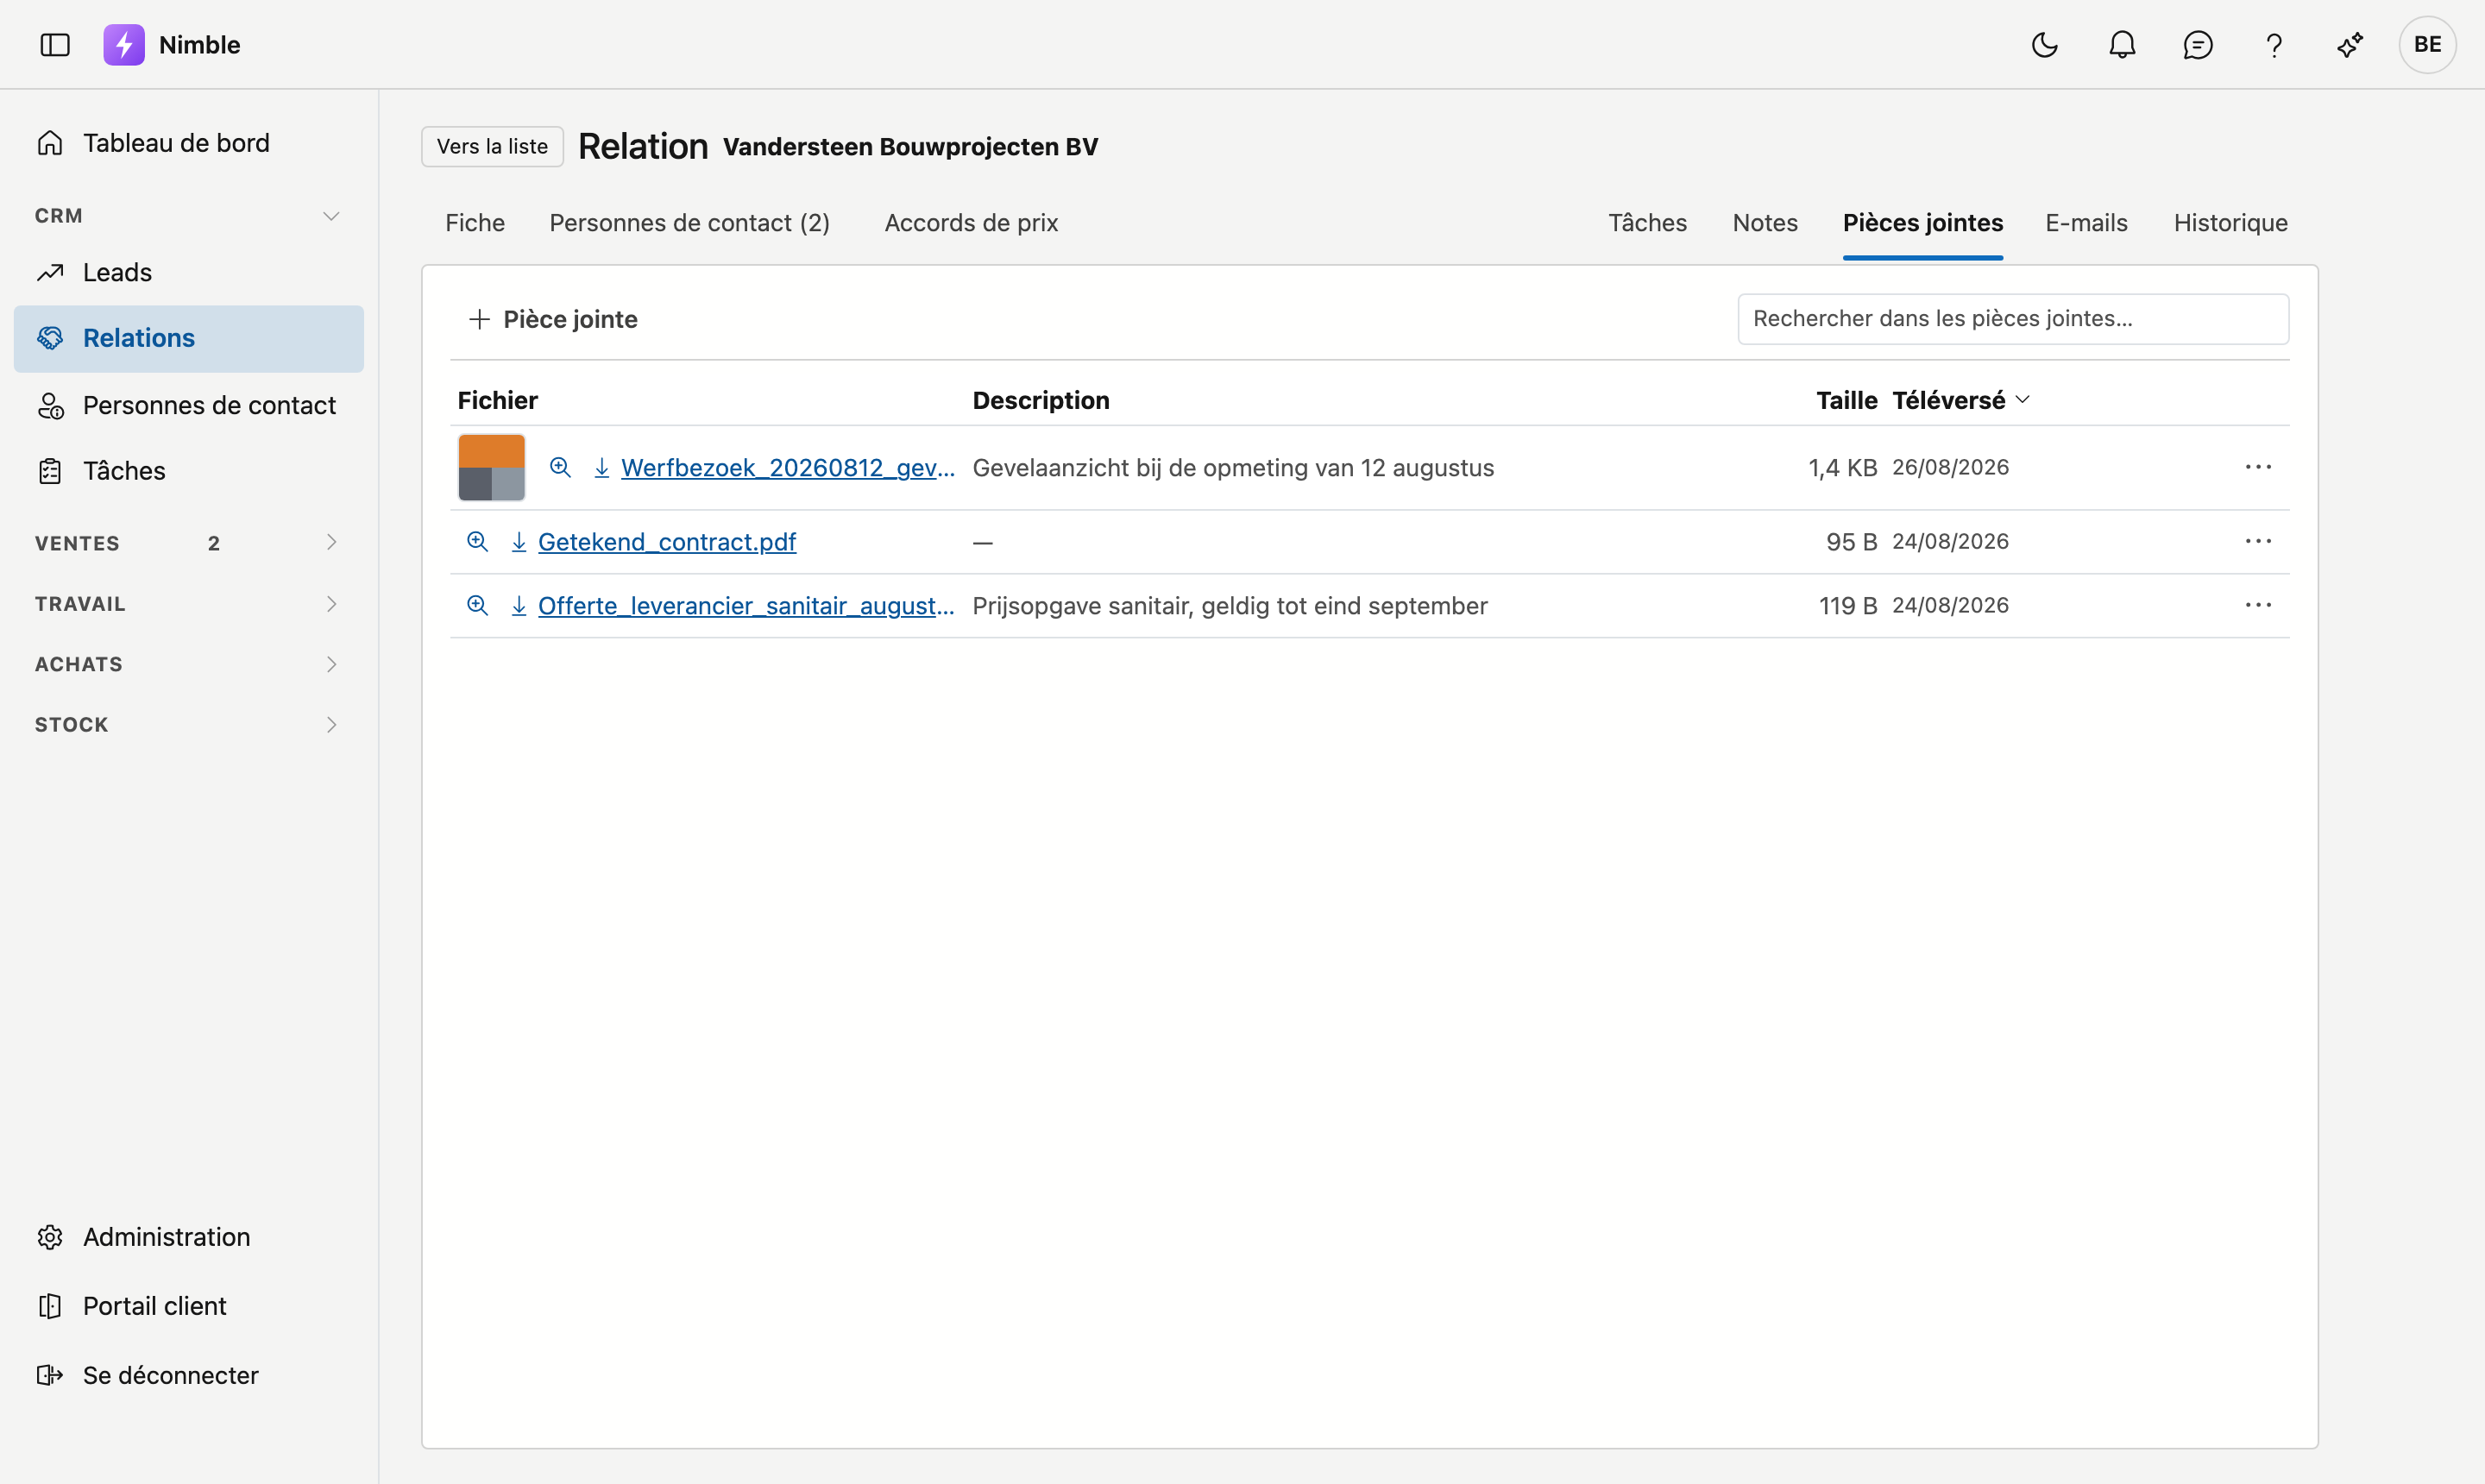
Task: Collapse the CRM section chevron
Action: (x=331, y=216)
